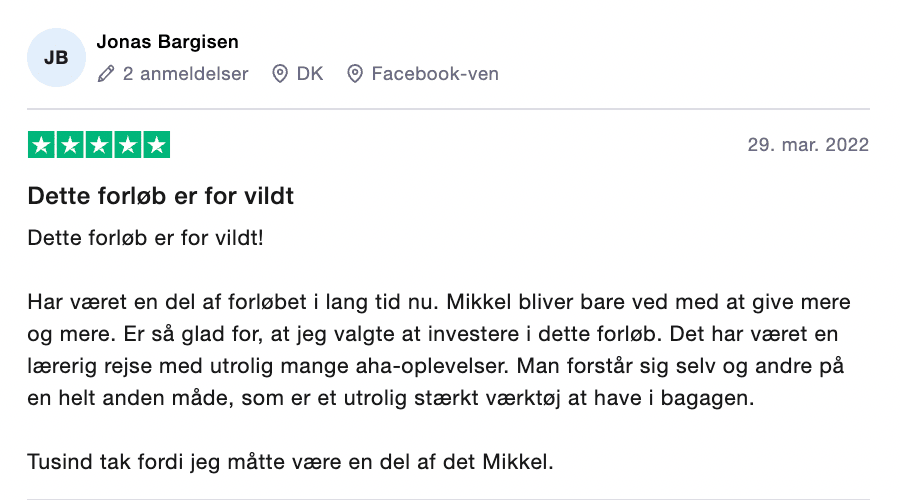The image size is (900, 500).
Task: Click the first green rating star
Action: (x=42, y=145)
